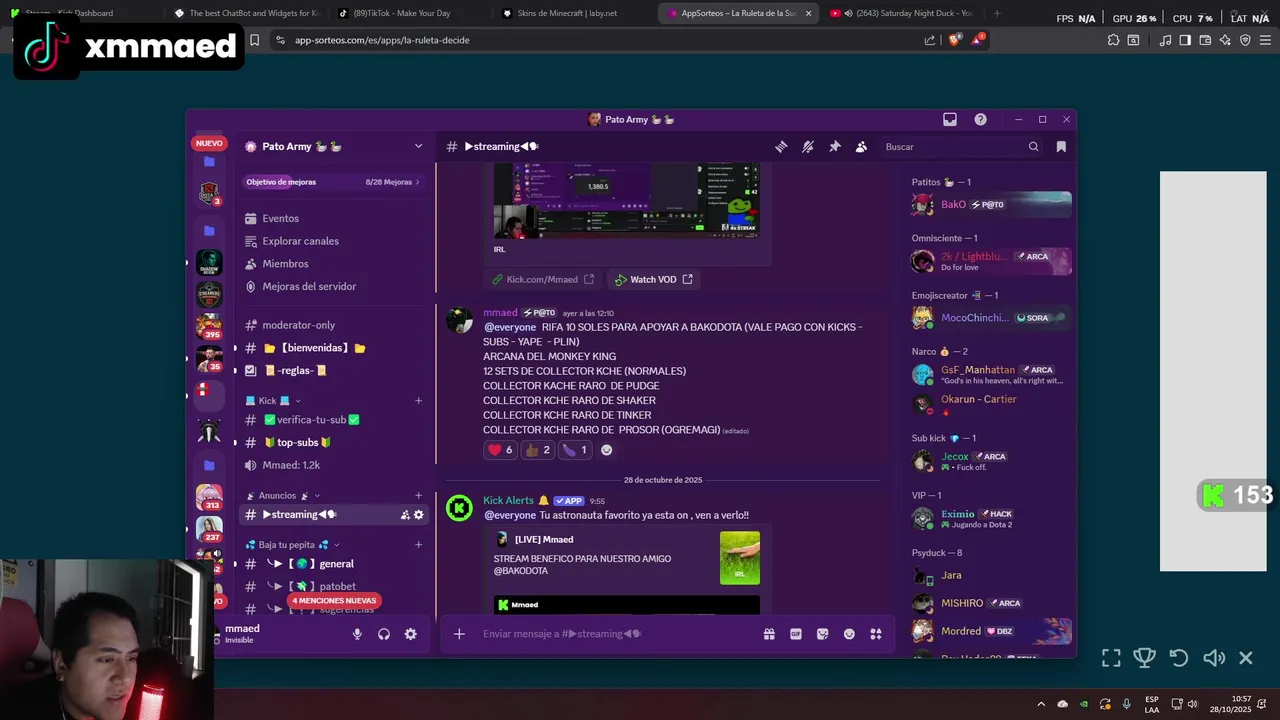
Task: Open the GIF picker
Action: coord(796,634)
